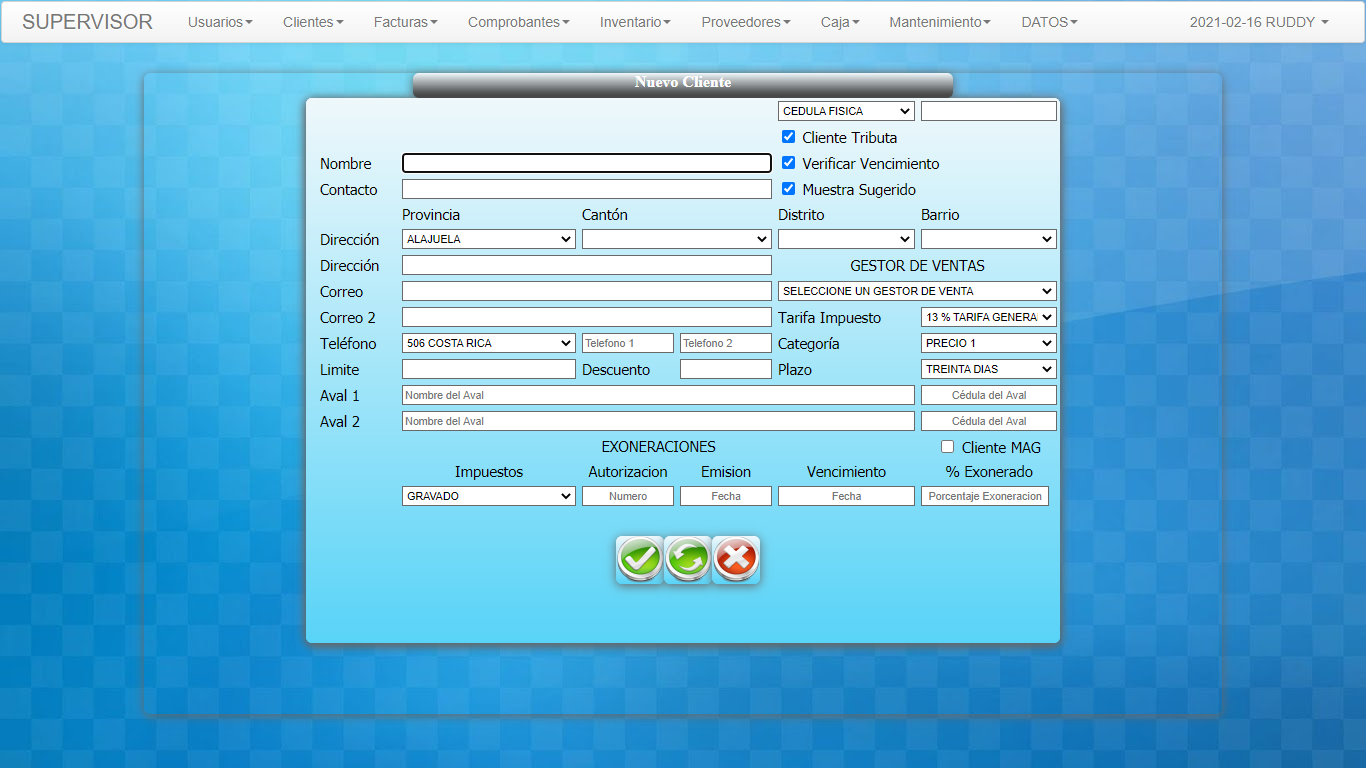Open the Gestor de Venta dropdown
This screenshot has width=1366, height=768.
917,291
